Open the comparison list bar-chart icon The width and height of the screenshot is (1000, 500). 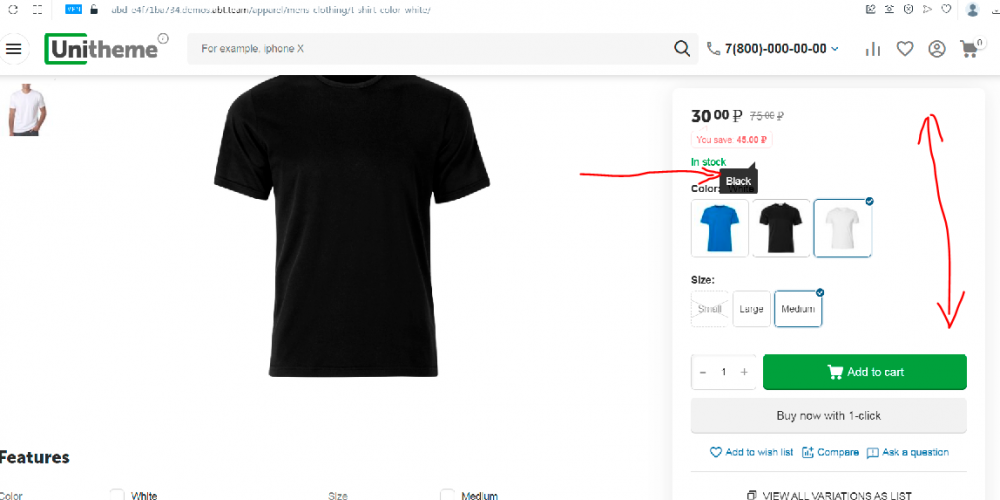pyautogui.click(x=872, y=49)
